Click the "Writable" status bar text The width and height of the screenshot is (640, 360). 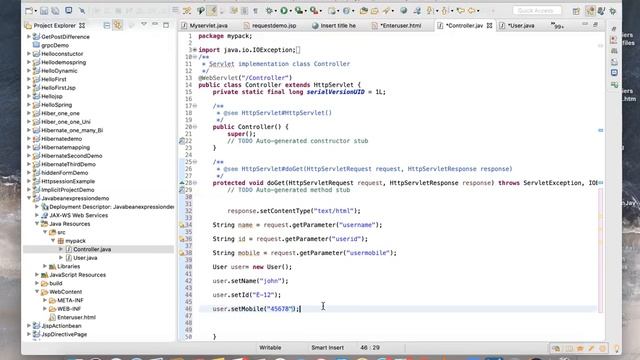click(x=270, y=348)
